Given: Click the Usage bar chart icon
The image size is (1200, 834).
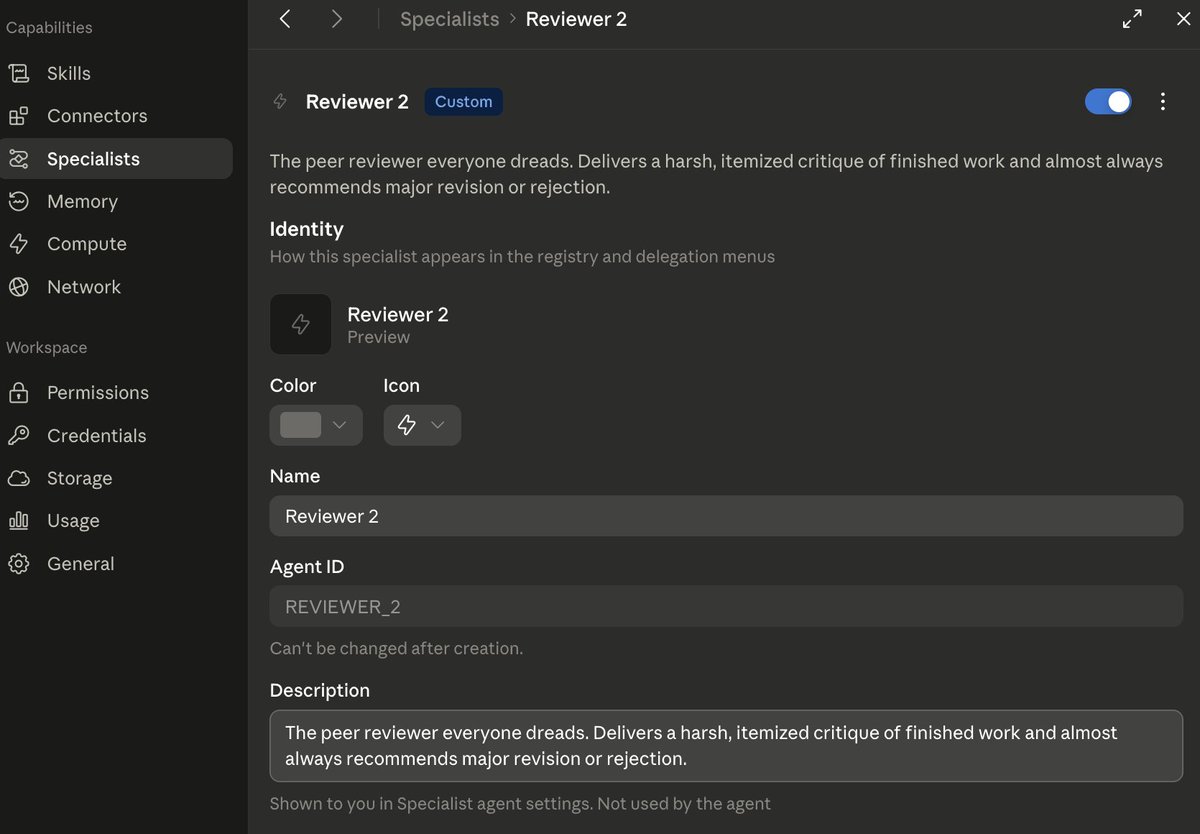Looking at the screenshot, I should coord(18,521).
